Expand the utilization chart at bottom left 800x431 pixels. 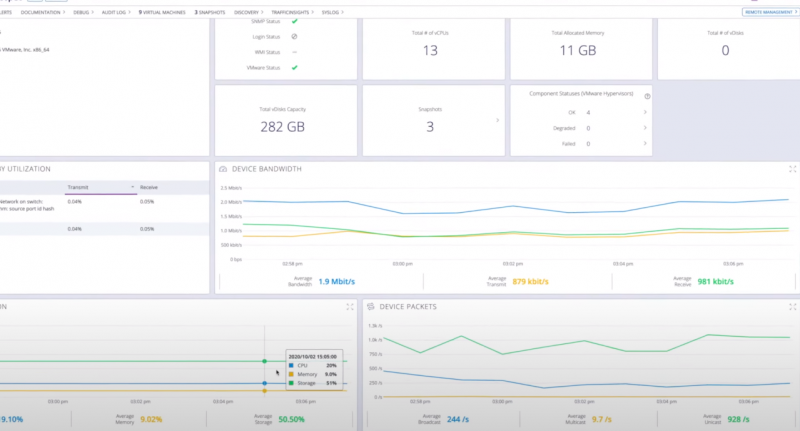349,306
